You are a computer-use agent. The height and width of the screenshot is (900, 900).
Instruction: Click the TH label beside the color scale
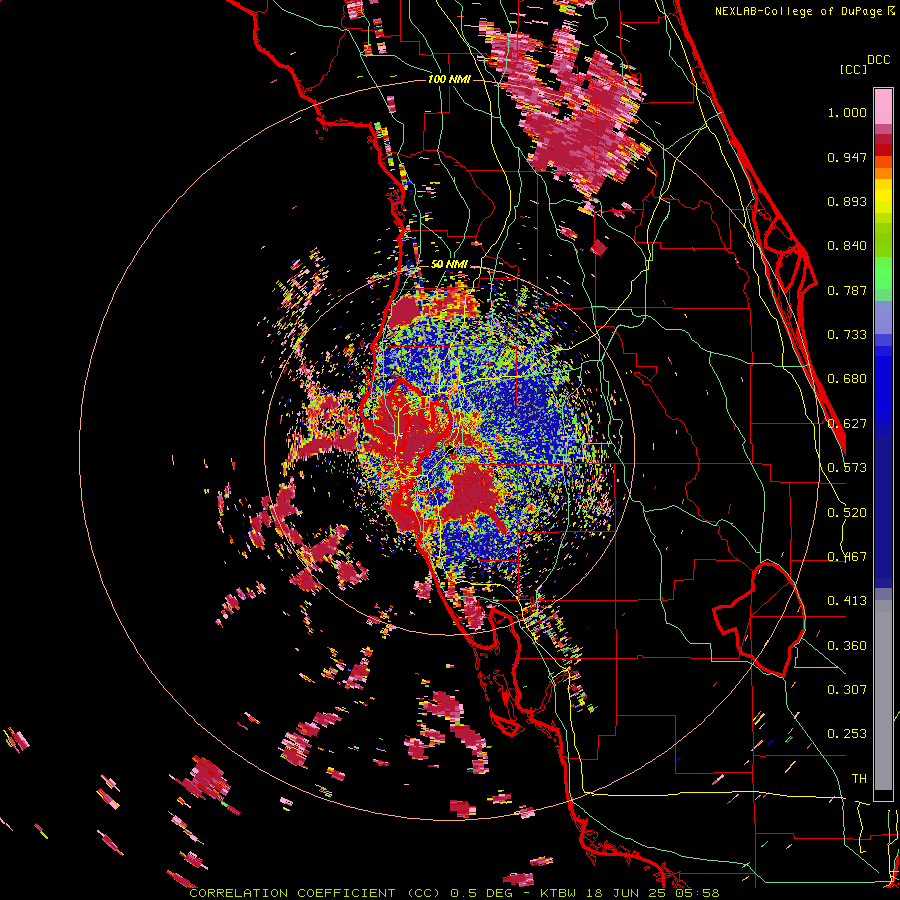(859, 779)
